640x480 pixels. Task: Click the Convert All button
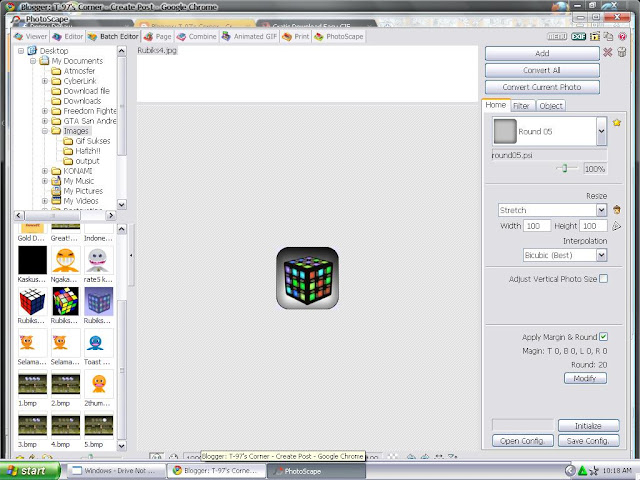pos(542,70)
